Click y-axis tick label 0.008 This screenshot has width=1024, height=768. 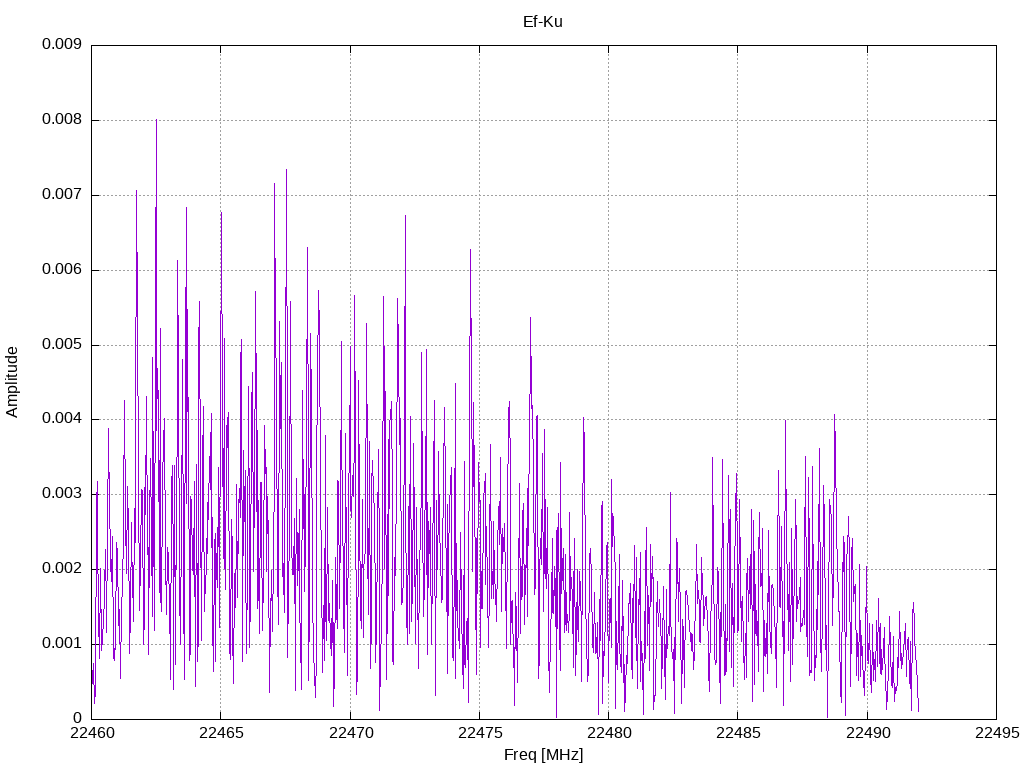pos(62,120)
